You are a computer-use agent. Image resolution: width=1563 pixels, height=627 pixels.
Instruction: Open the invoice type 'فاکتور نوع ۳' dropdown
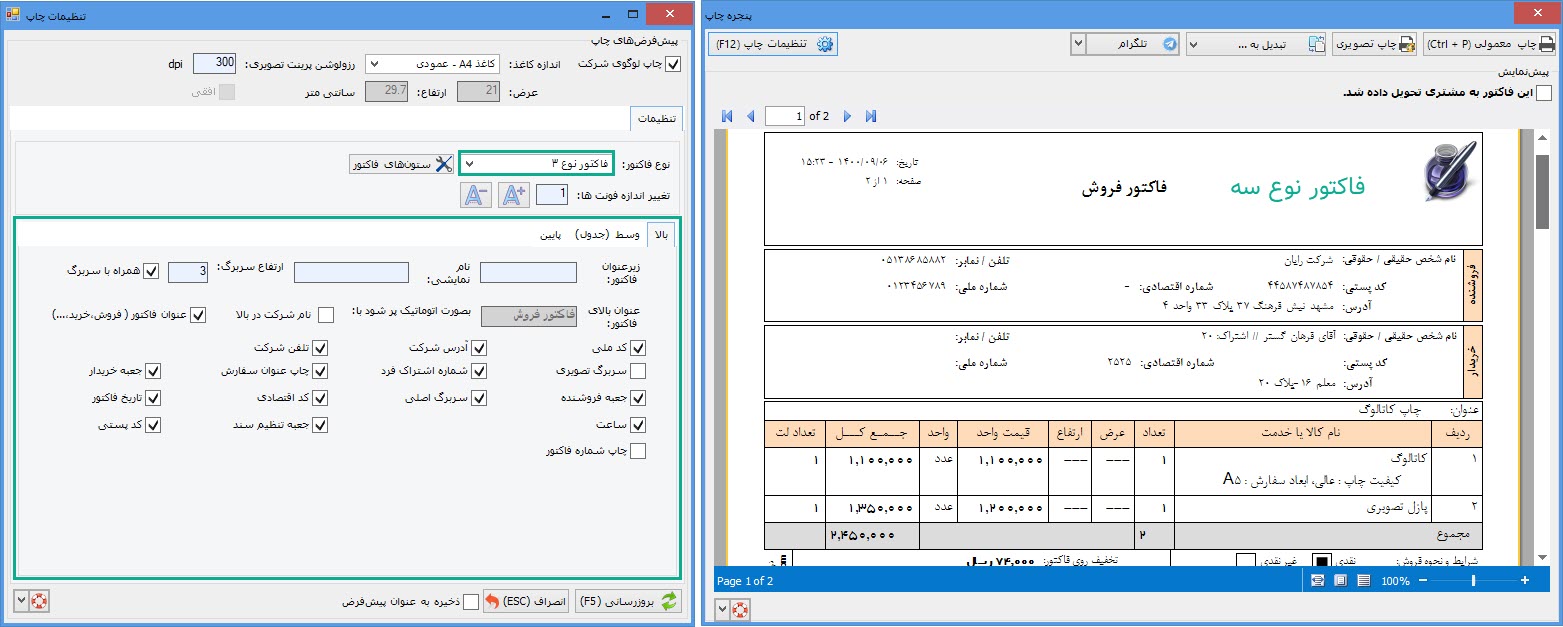tap(537, 164)
